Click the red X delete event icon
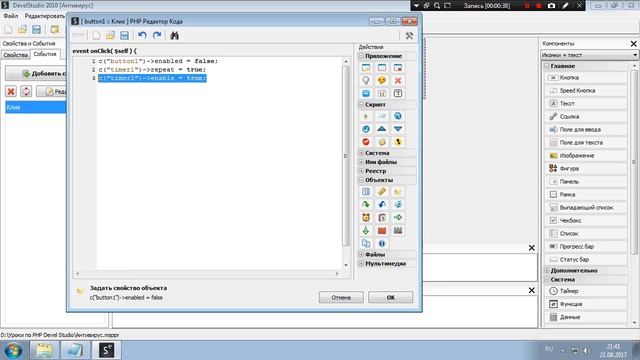 pos(11,91)
